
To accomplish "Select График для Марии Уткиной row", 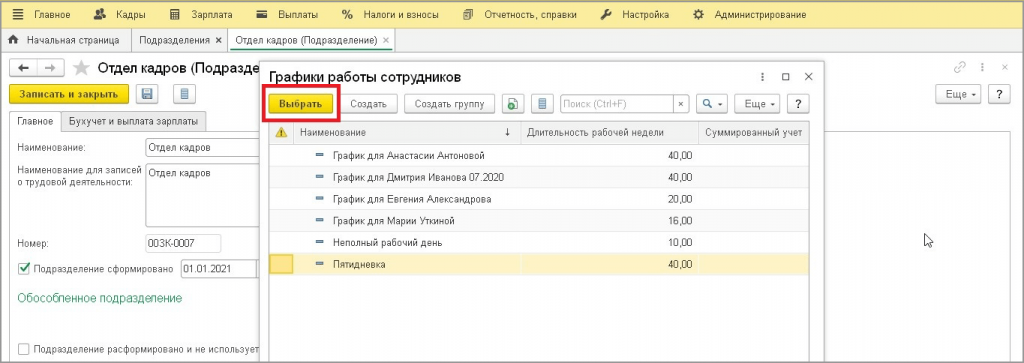I will [x=539, y=221].
